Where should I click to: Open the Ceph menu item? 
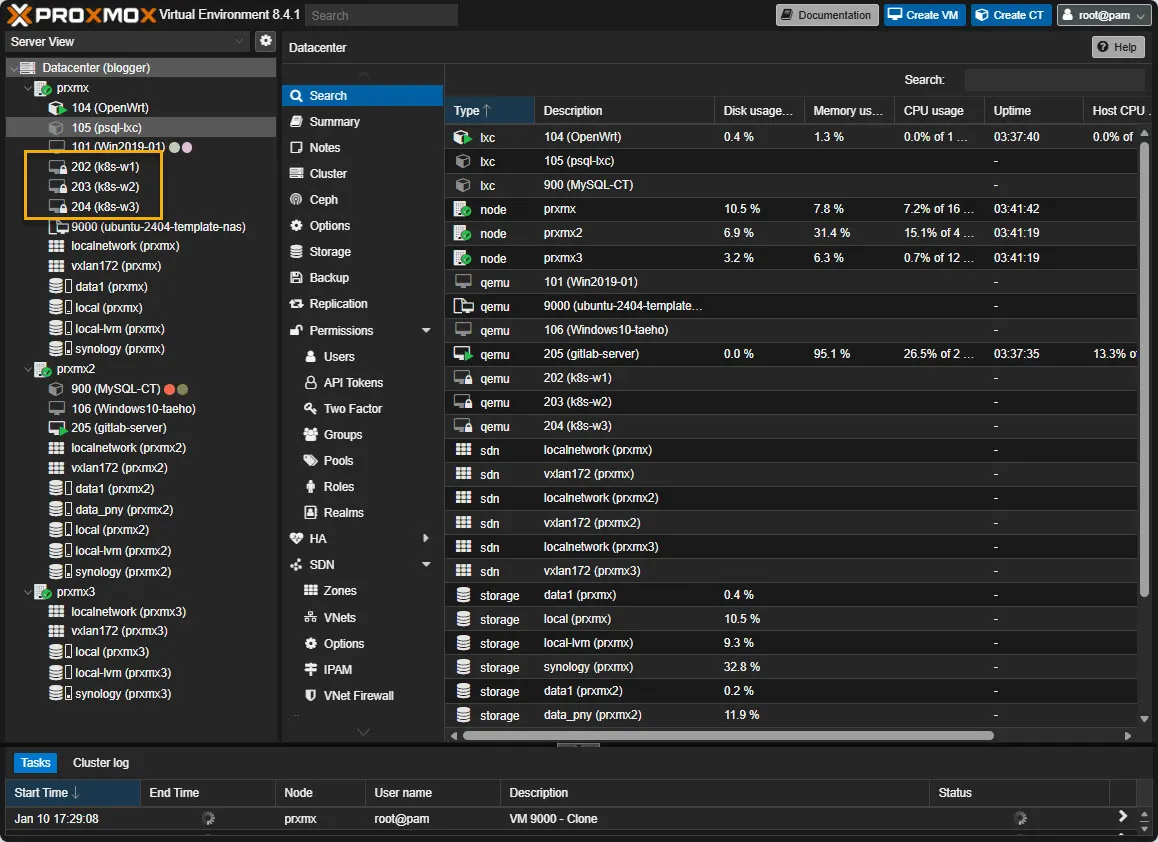pyautogui.click(x=362, y=199)
